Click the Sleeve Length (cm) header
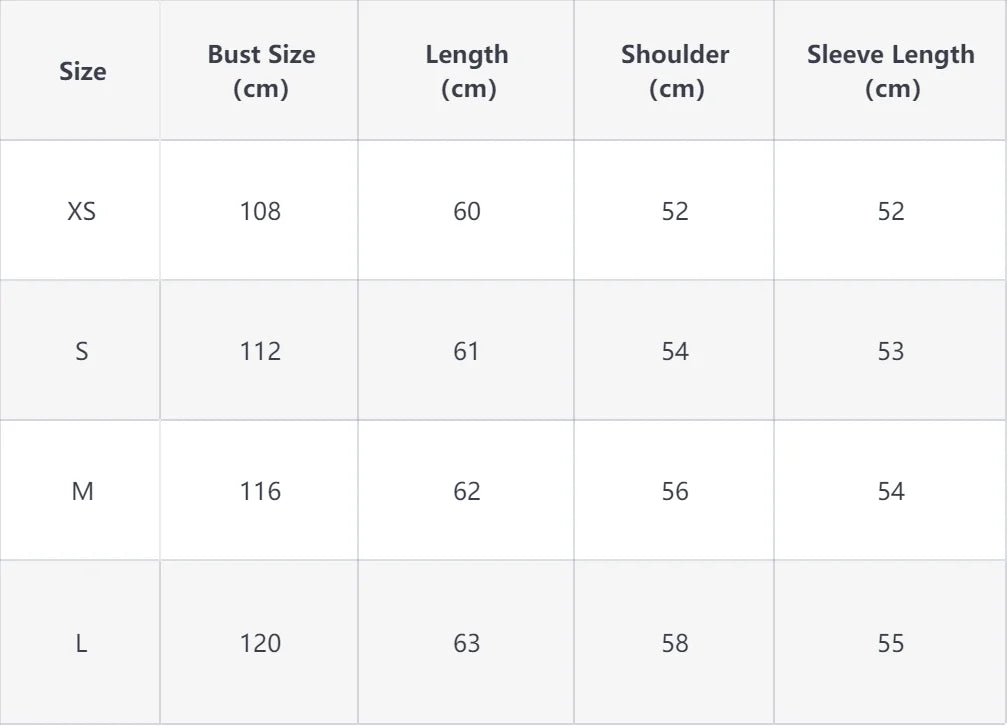 pos(891,71)
